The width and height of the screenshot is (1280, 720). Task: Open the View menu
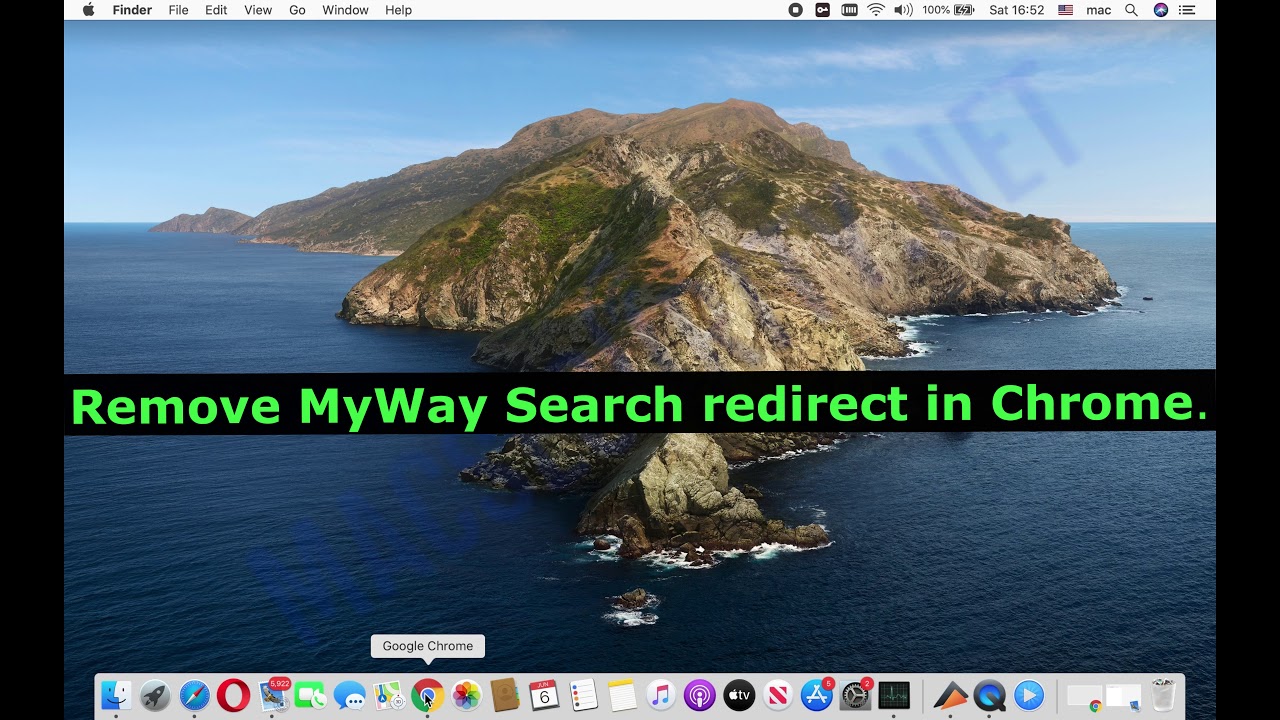pyautogui.click(x=258, y=10)
